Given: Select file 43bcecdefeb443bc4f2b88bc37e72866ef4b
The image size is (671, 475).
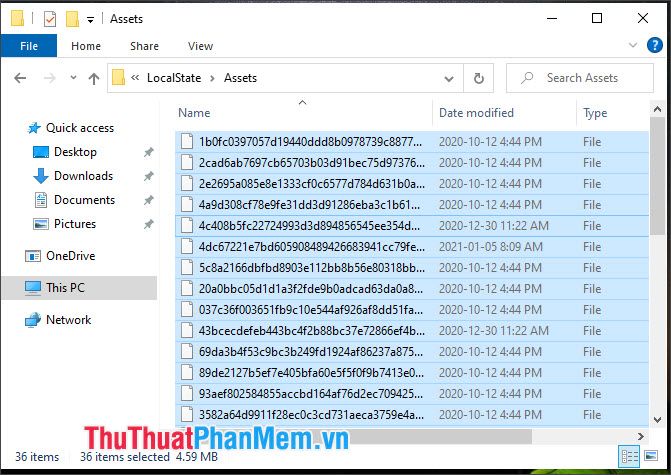Looking at the screenshot, I should [412, 330].
